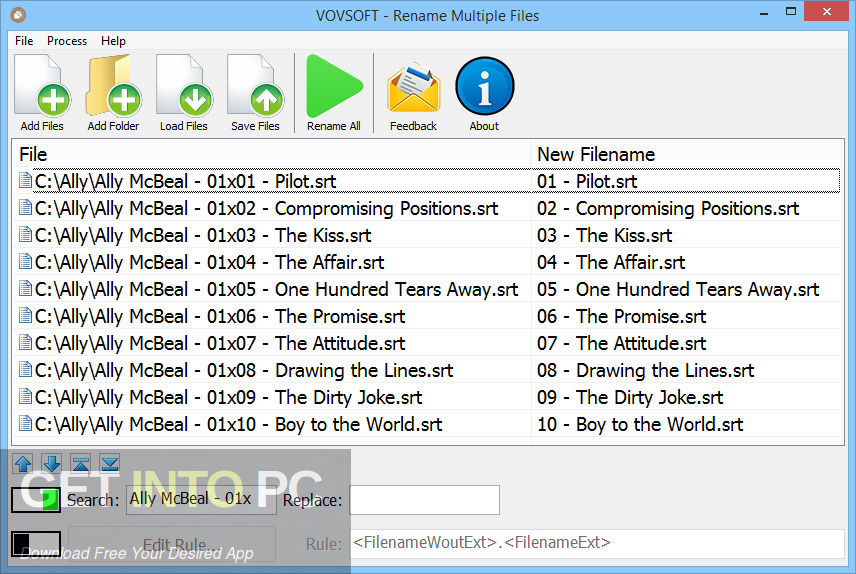Open the Help menu
Viewport: 856px width, 574px height.
tap(113, 41)
